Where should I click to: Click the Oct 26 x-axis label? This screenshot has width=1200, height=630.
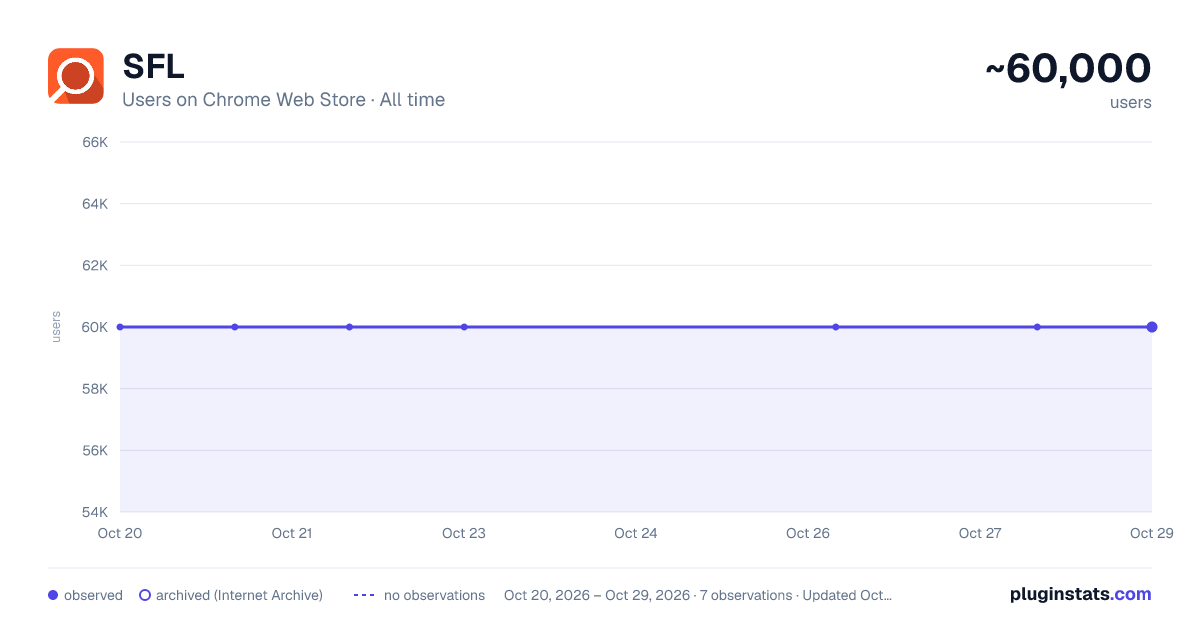coord(808,533)
